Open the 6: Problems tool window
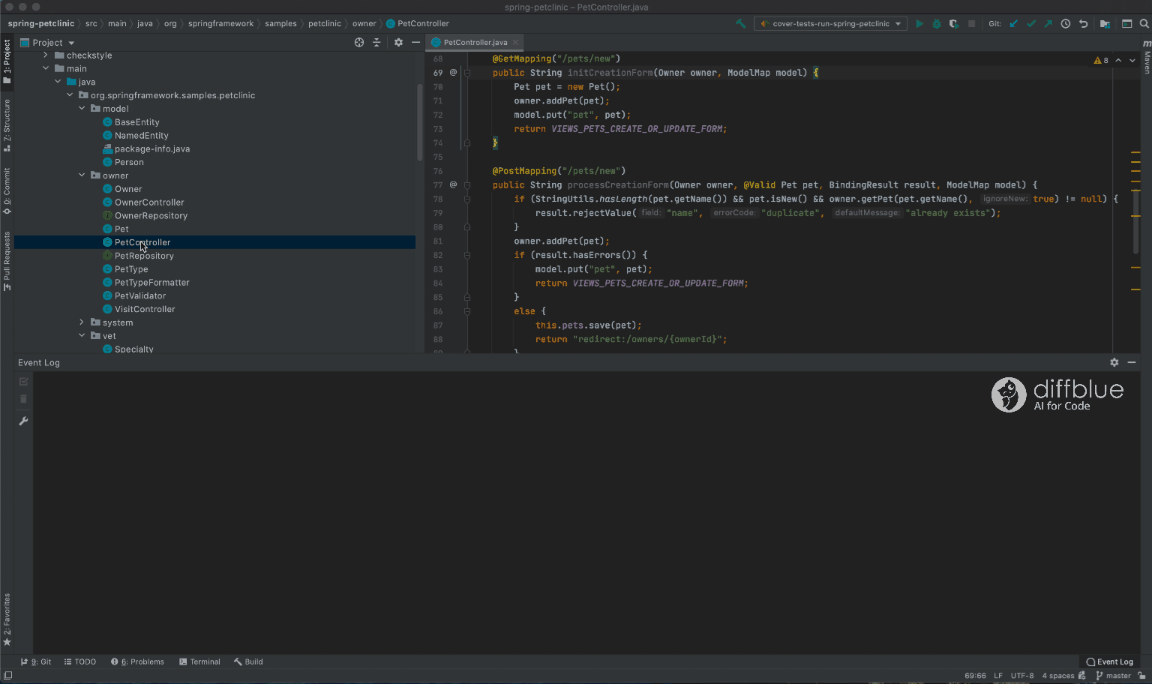1152x684 pixels. (137, 662)
